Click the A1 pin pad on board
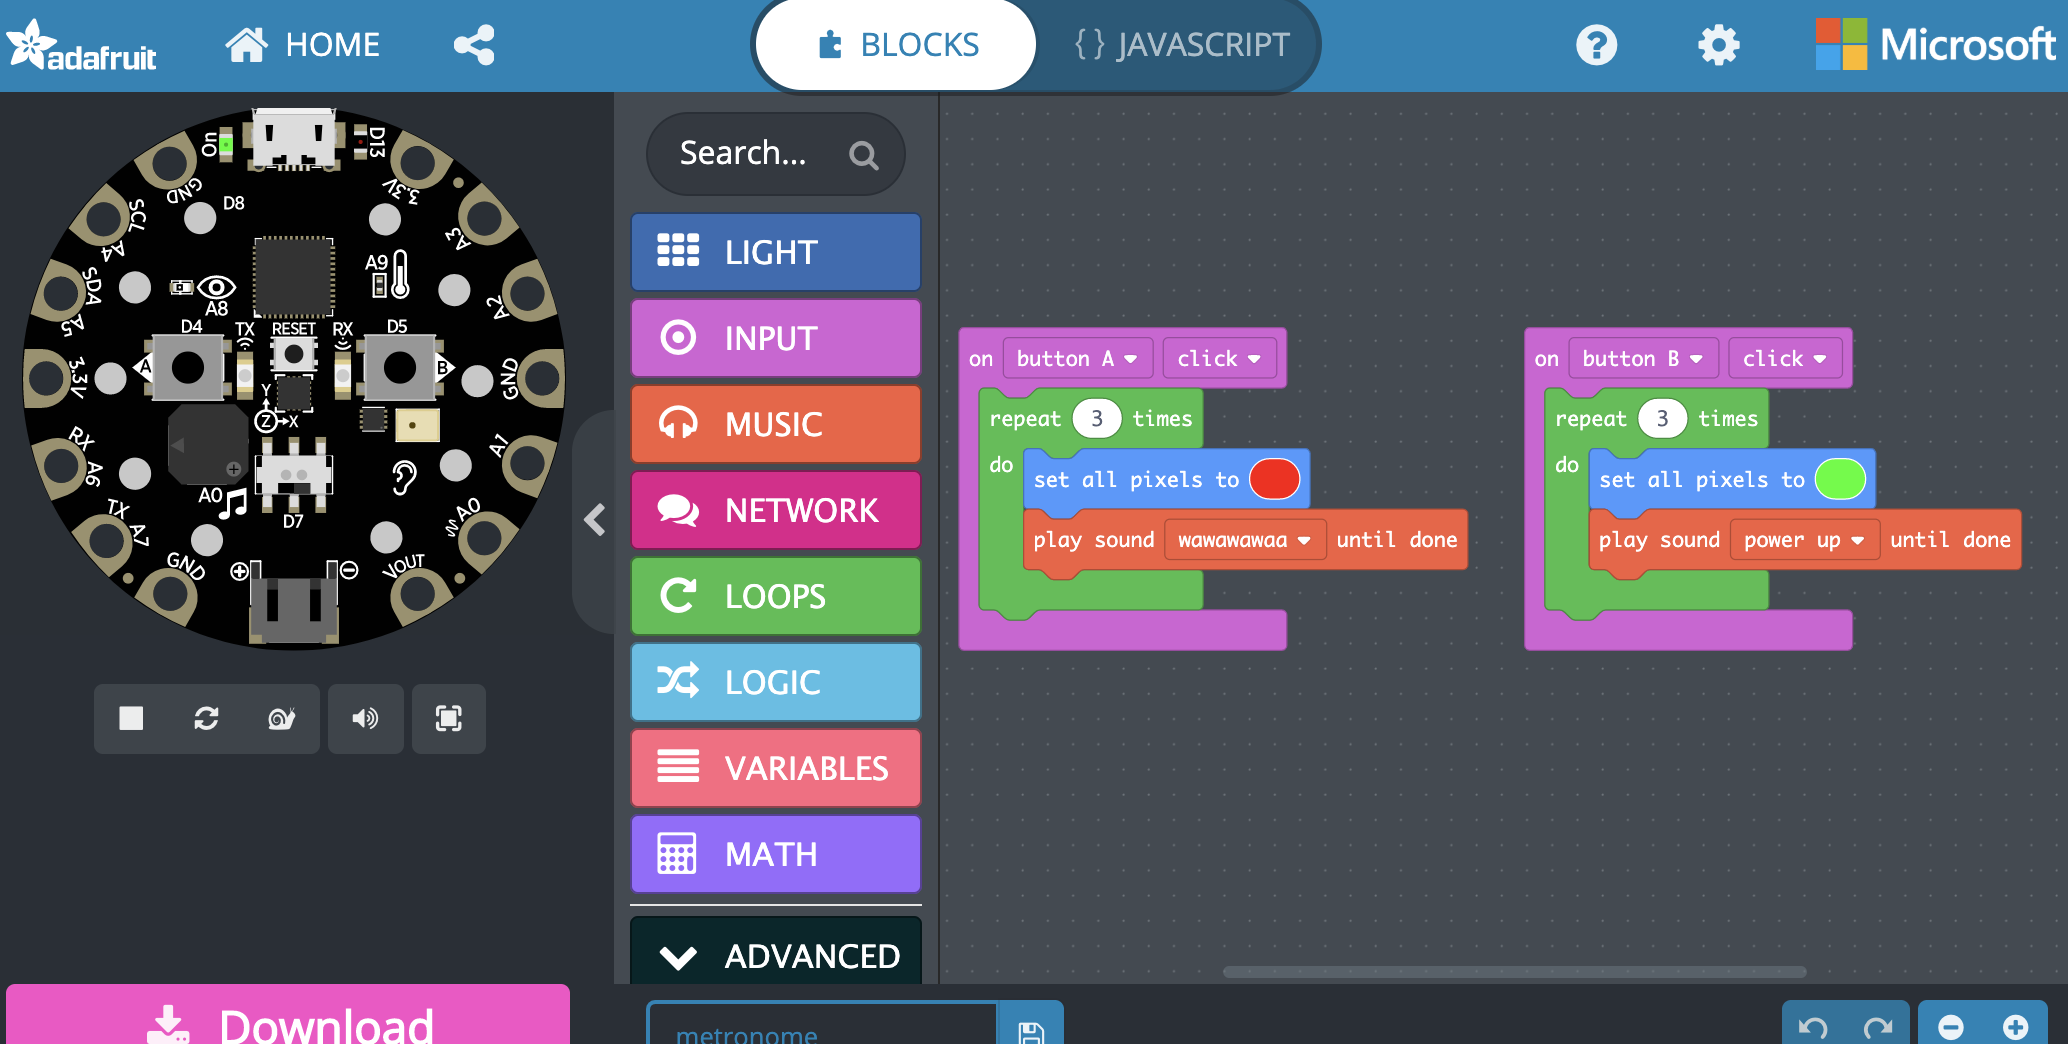 pyautogui.click(x=527, y=463)
